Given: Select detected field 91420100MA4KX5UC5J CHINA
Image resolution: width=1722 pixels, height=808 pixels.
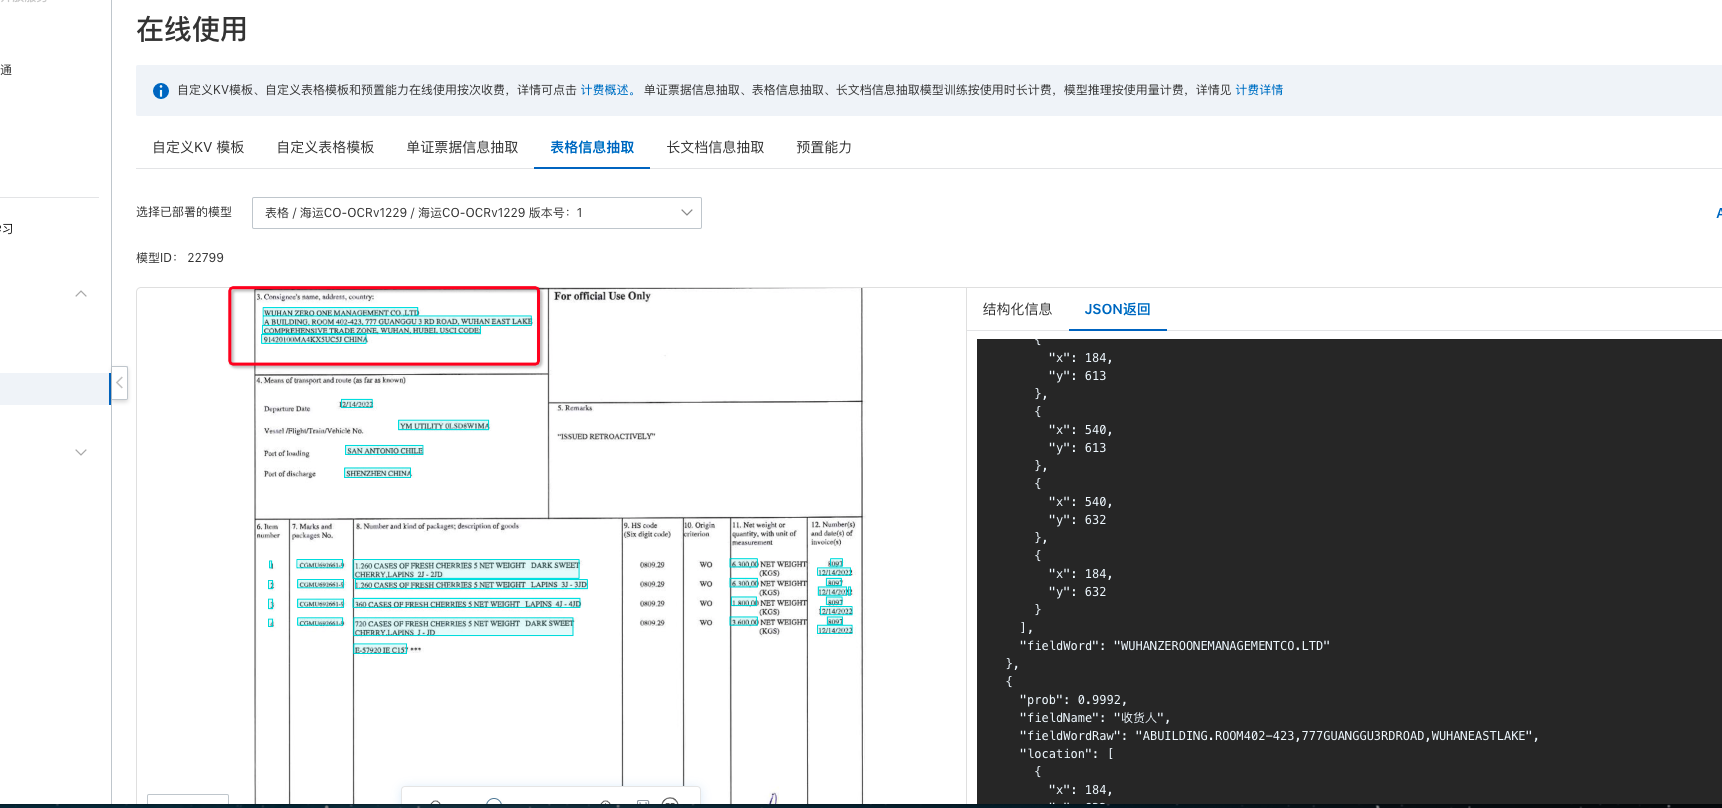Looking at the screenshot, I should pos(314,339).
